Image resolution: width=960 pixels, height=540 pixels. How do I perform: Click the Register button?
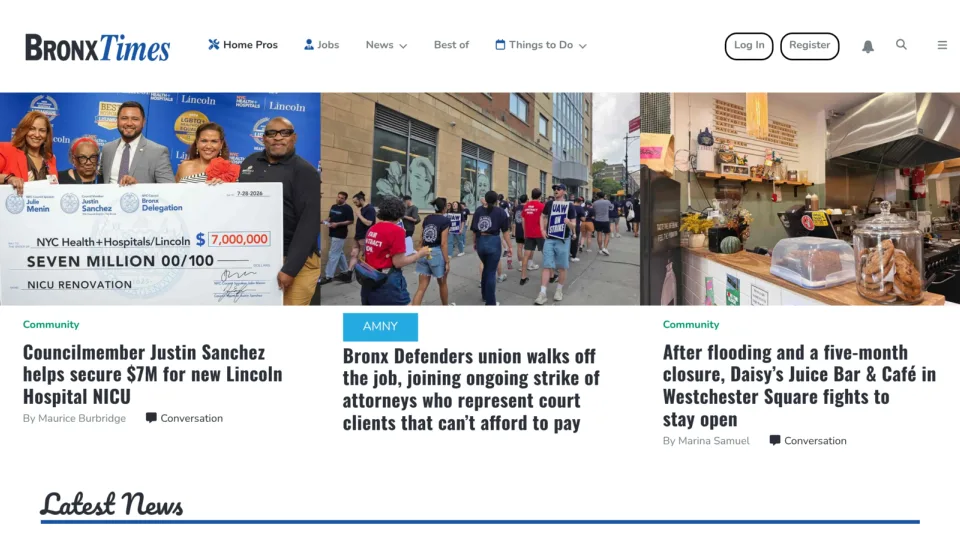click(809, 46)
